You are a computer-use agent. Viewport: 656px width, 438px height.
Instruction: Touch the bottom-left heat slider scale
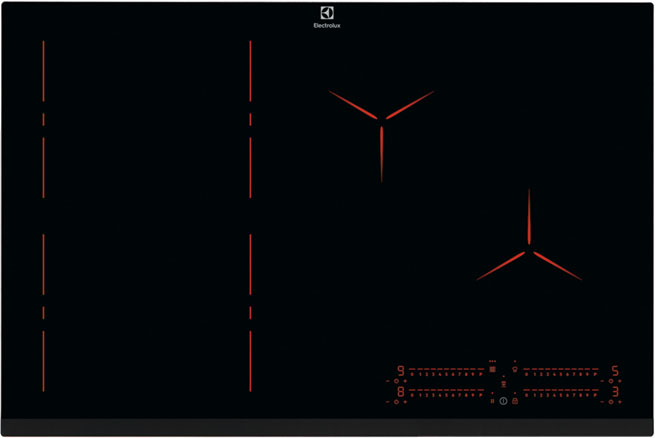(445, 393)
